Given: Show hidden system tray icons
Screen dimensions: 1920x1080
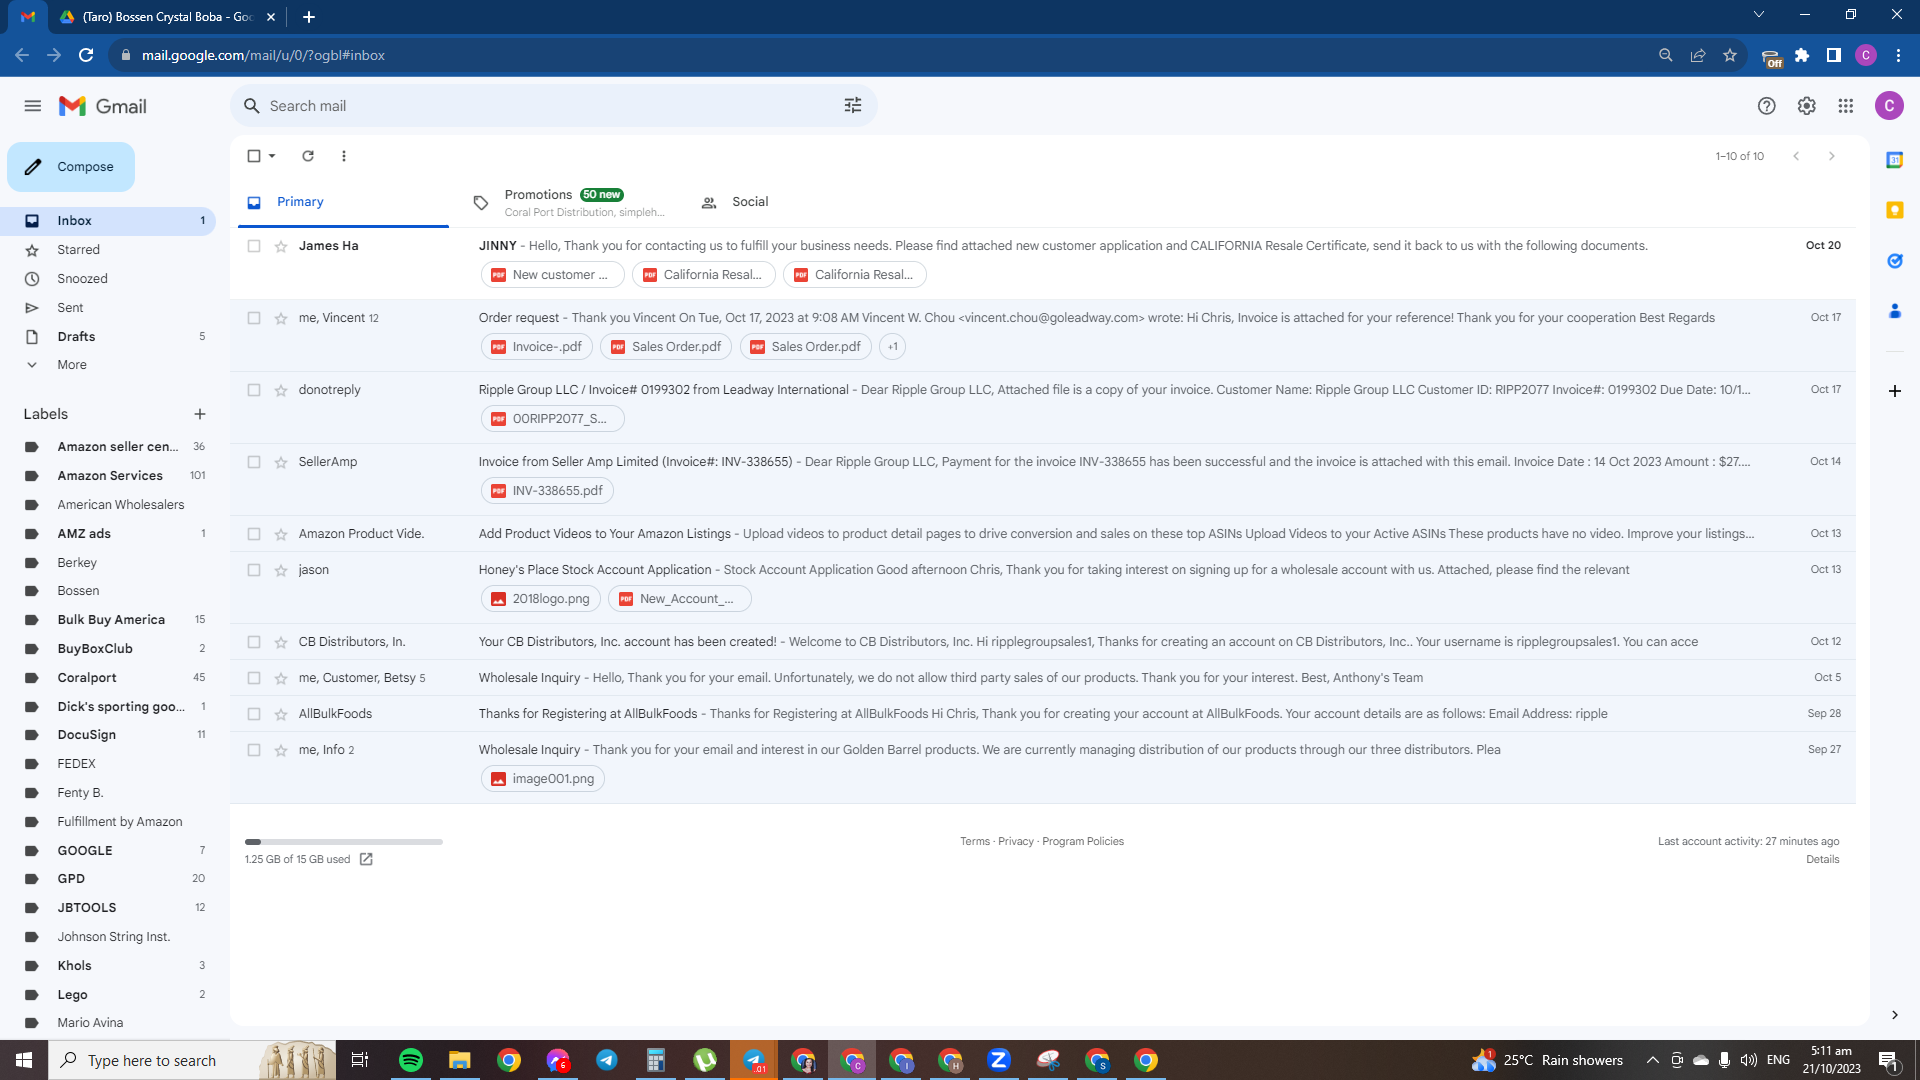Looking at the screenshot, I should pos(1652,1060).
